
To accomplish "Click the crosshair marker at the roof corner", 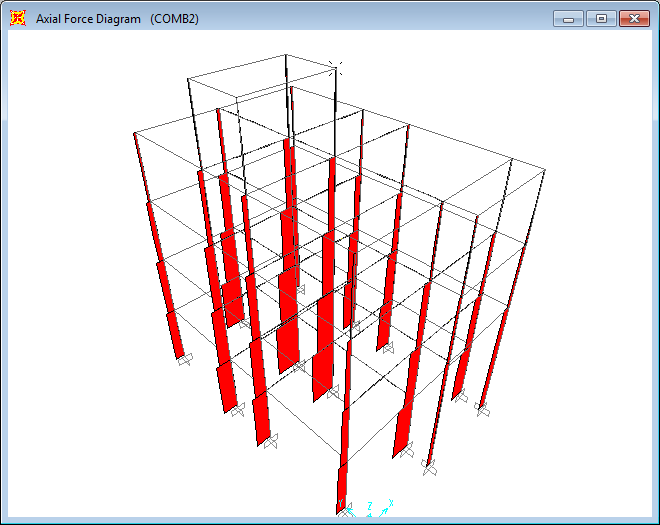I will click(x=335, y=67).
